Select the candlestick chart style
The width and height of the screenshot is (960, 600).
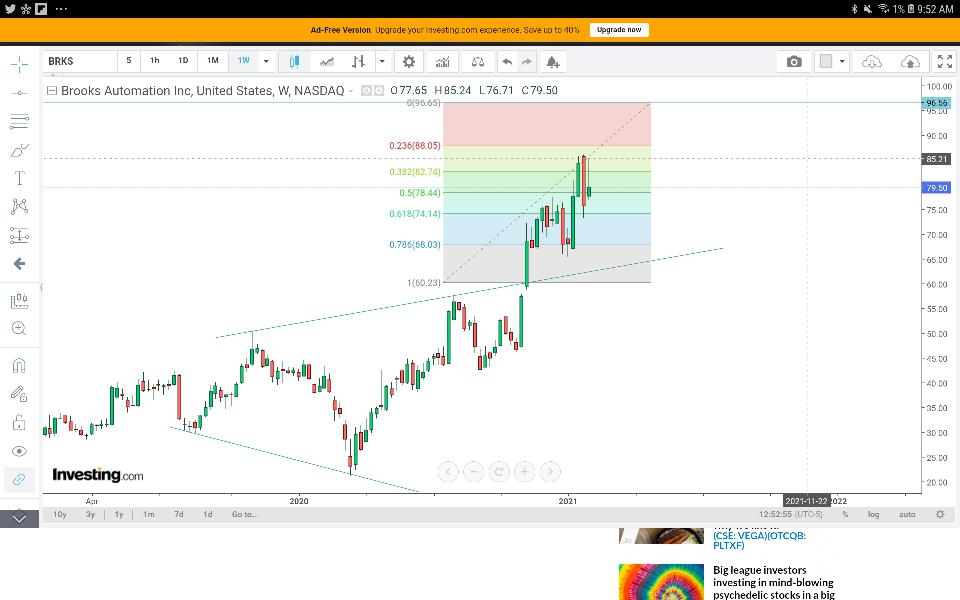click(294, 61)
